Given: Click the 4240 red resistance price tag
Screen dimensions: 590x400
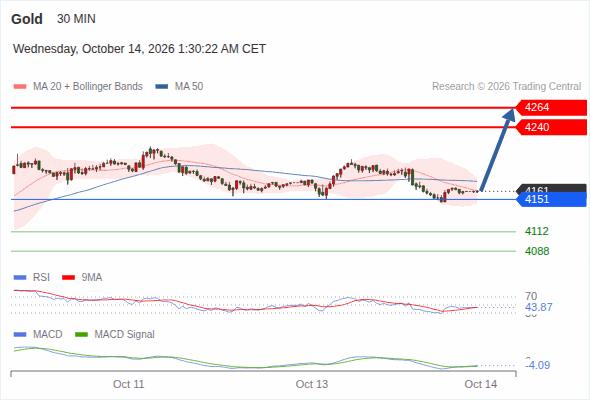Looking at the screenshot, I should [x=551, y=127].
